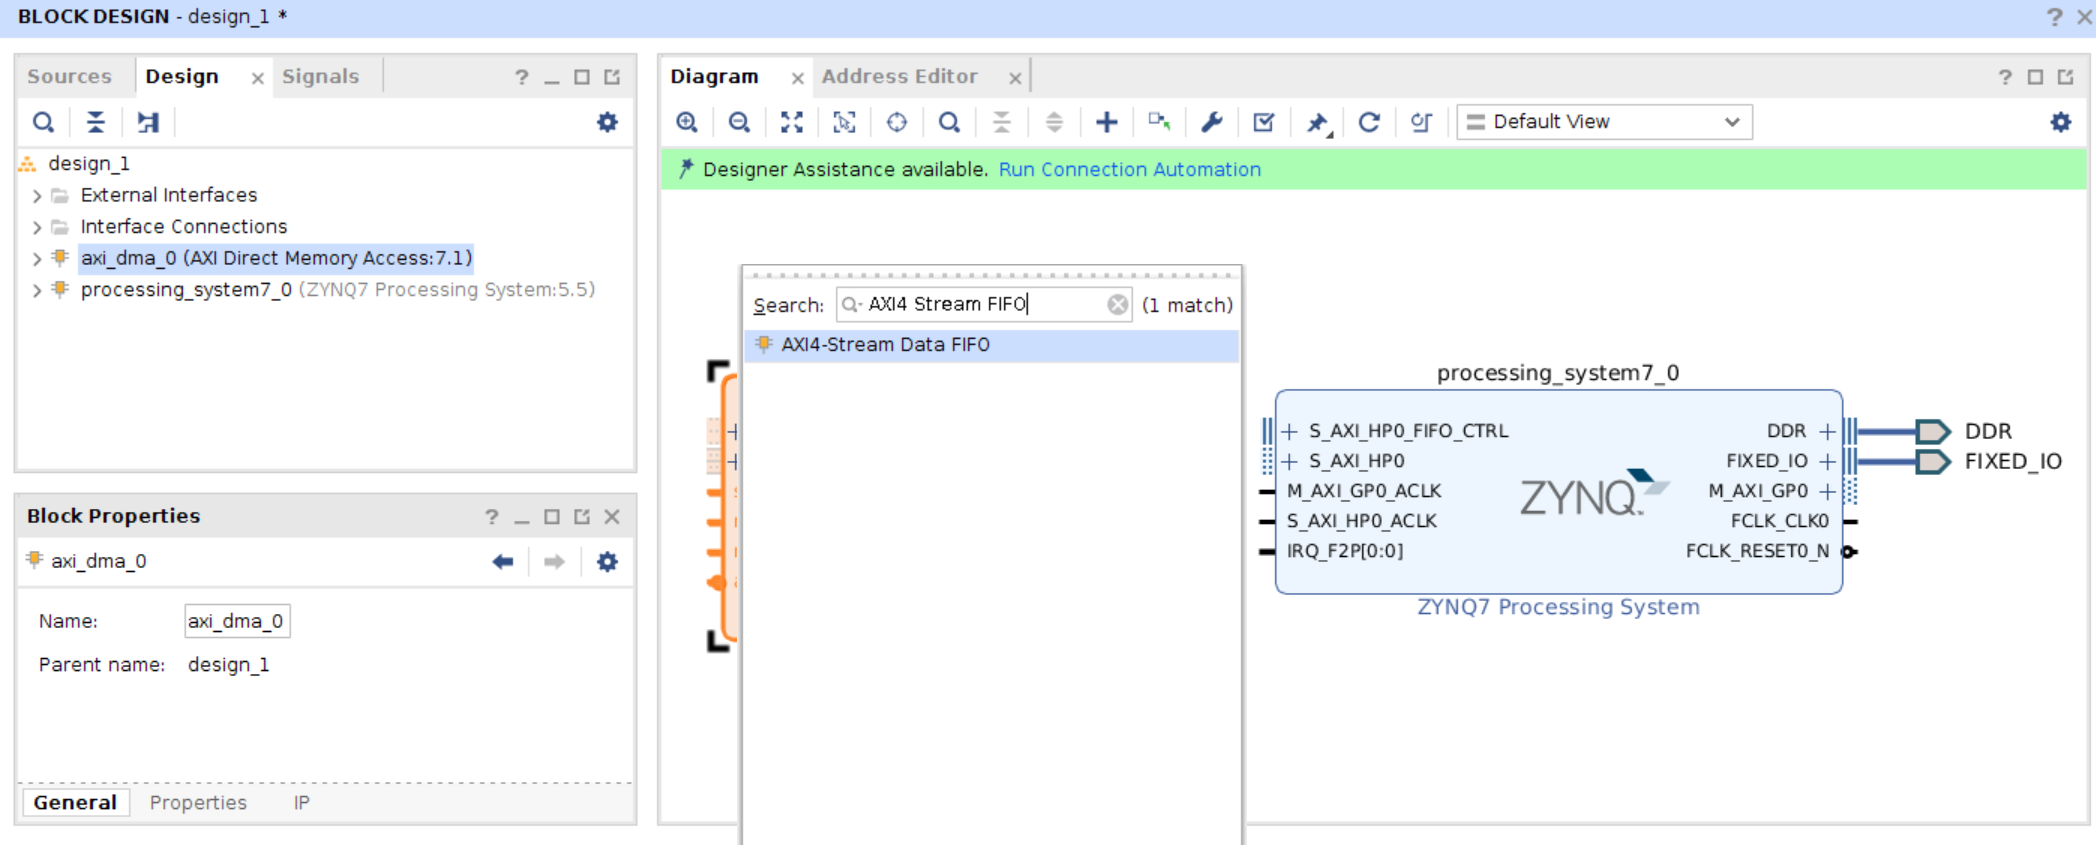The width and height of the screenshot is (2096, 845).
Task: Click expand all icon in Diagram toolbar
Action: [x=1054, y=122]
